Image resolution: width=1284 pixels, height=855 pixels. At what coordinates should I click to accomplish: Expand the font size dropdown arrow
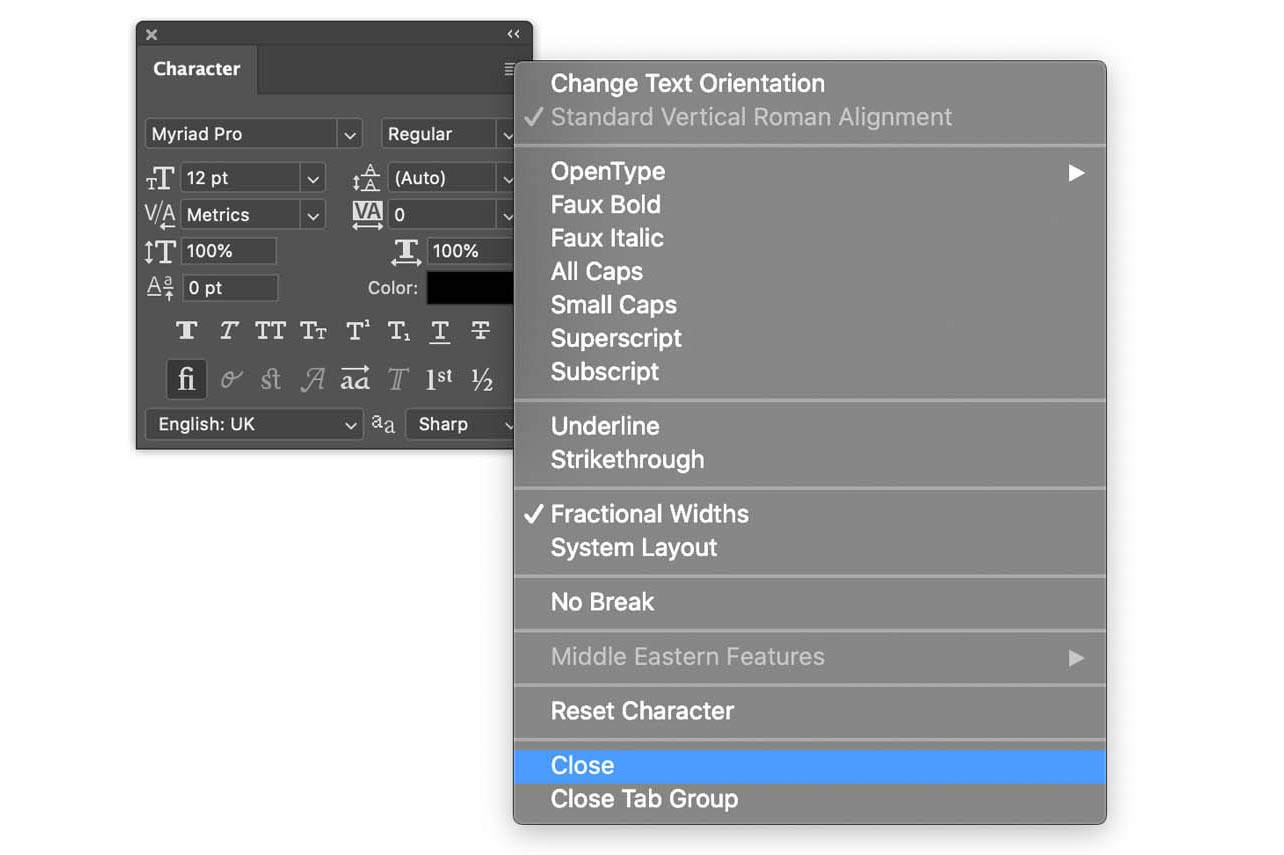point(313,177)
